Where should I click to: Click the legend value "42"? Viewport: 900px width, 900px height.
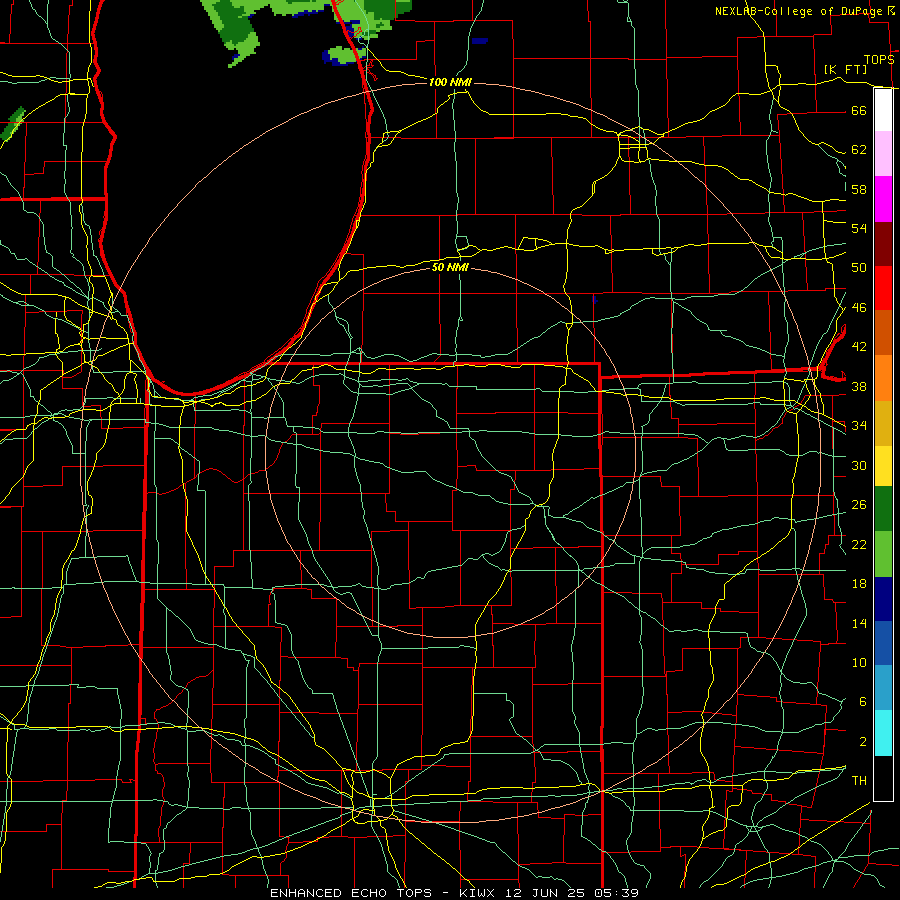tap(859, 347)
